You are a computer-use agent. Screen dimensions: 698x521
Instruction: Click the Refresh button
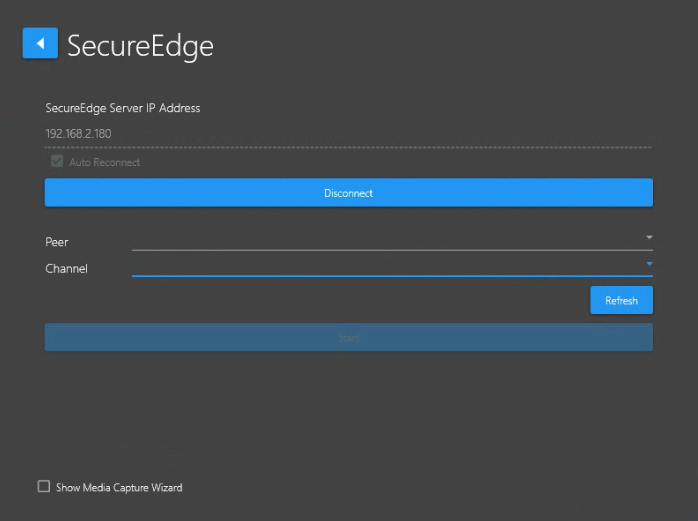[621, 301]
